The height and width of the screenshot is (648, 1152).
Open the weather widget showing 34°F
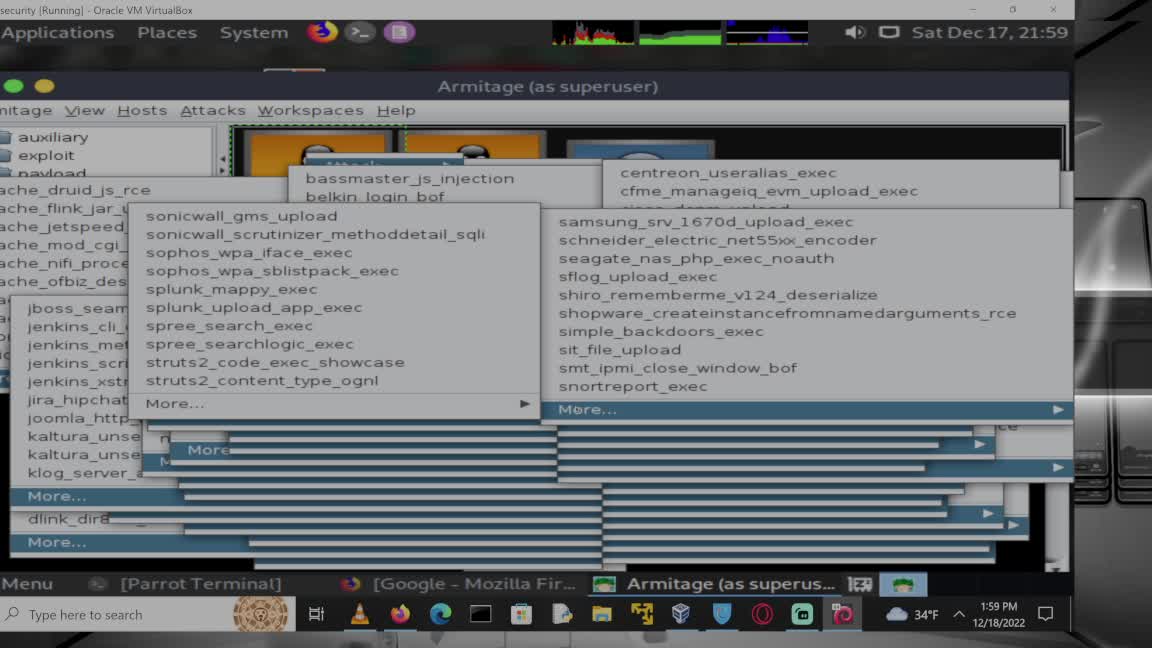click(x=912, y=614)
